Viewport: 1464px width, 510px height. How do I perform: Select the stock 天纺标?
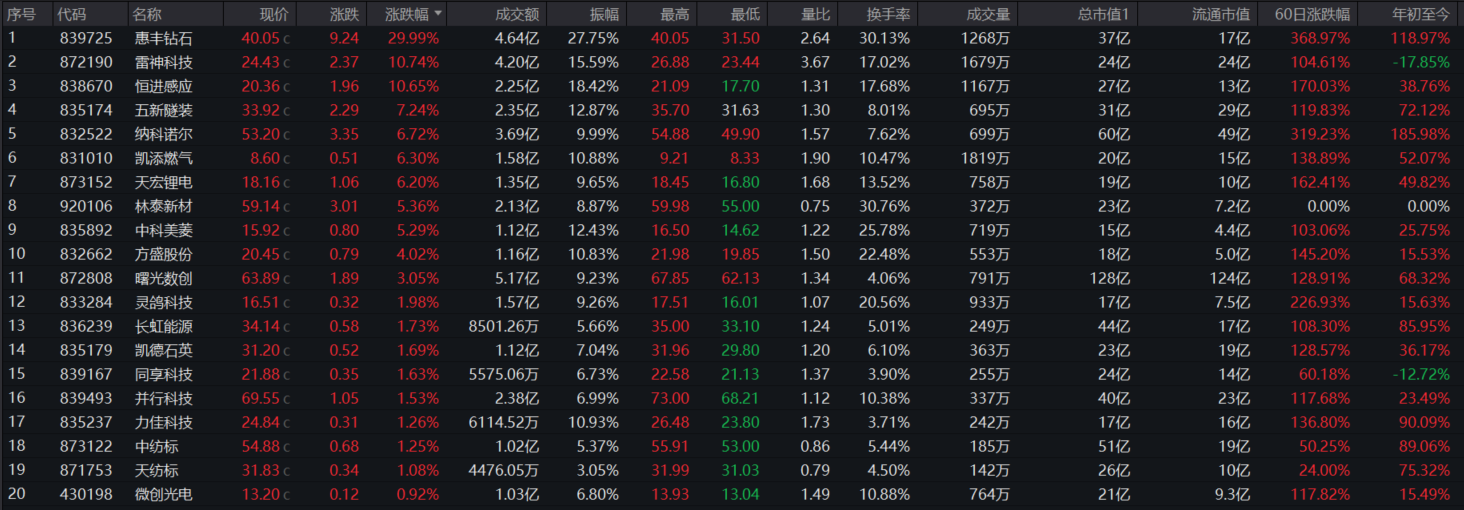pyautogui.click(x=156, y=470)
